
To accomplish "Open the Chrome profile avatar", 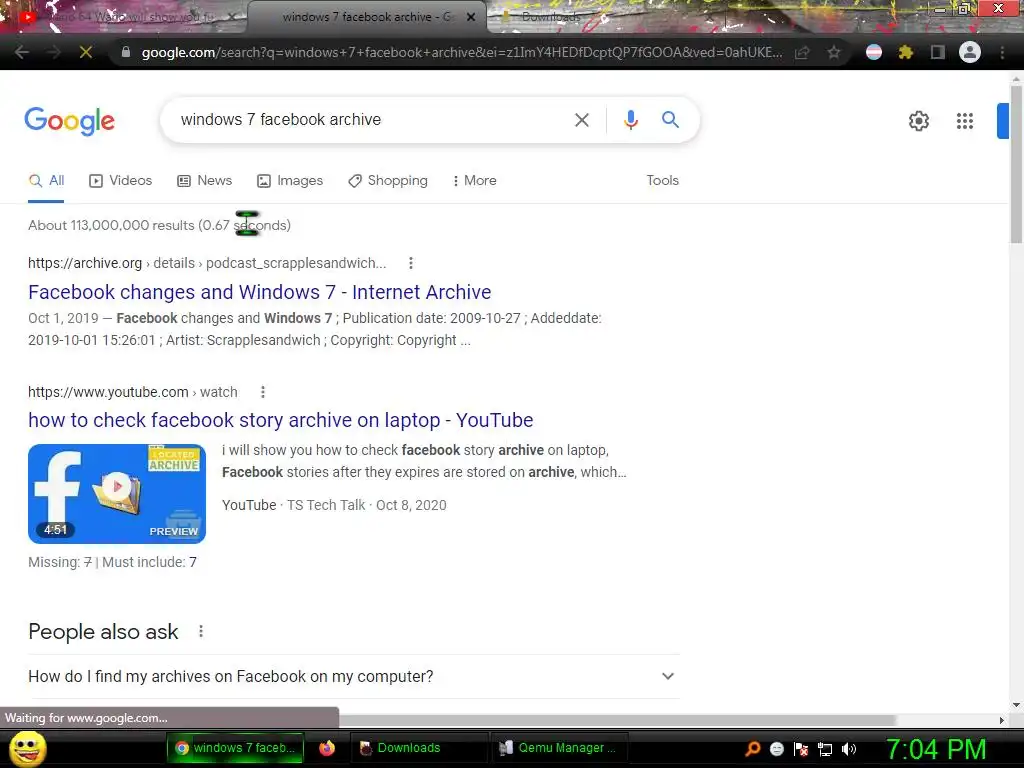I will [970, 52].
